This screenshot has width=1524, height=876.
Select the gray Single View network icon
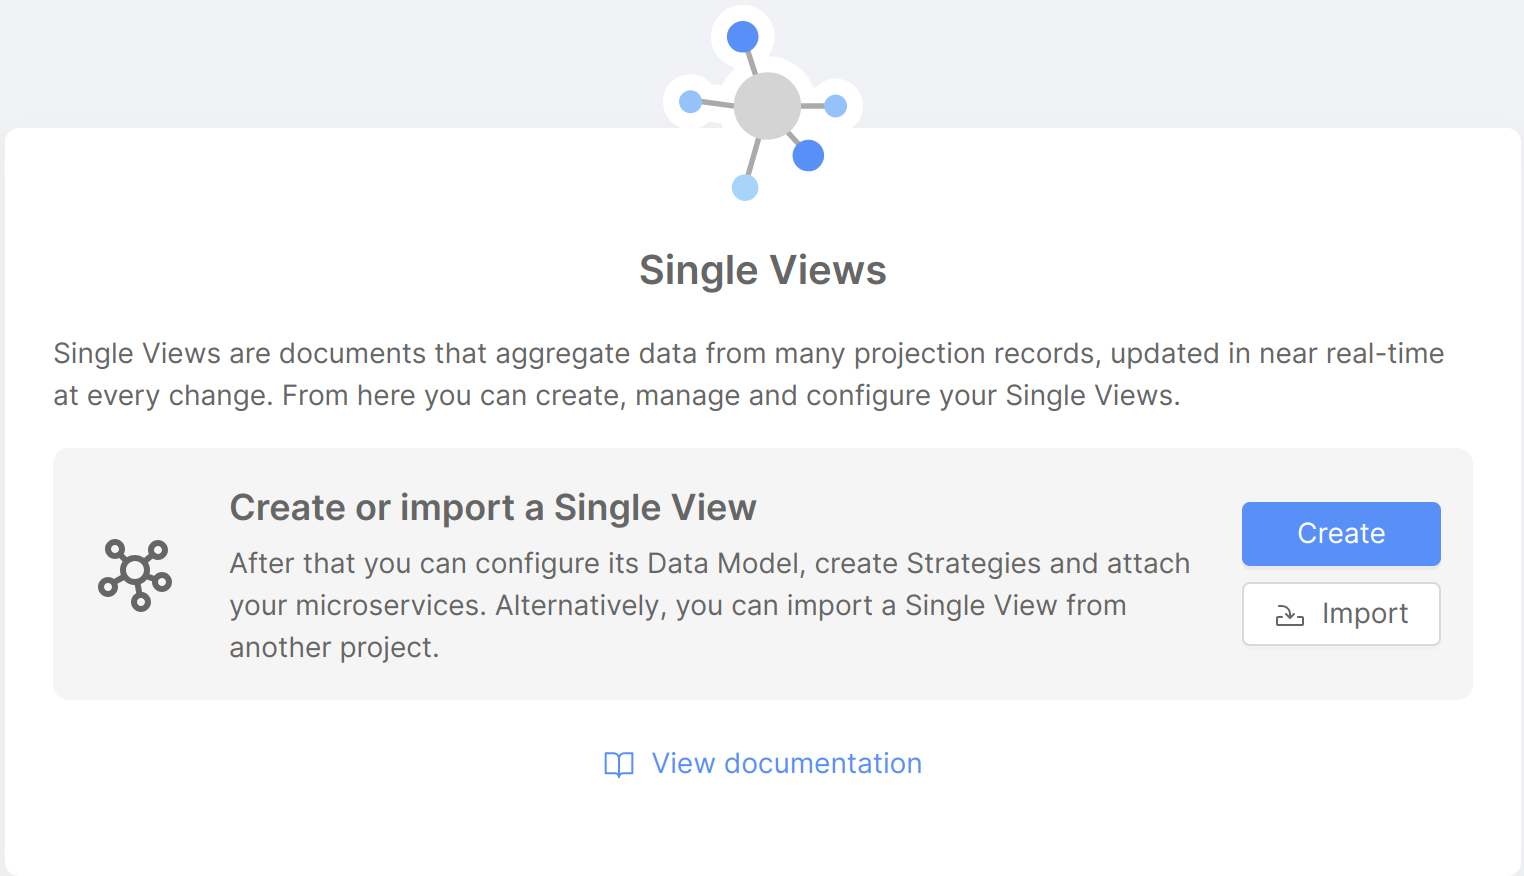click(x=136, y=574)
